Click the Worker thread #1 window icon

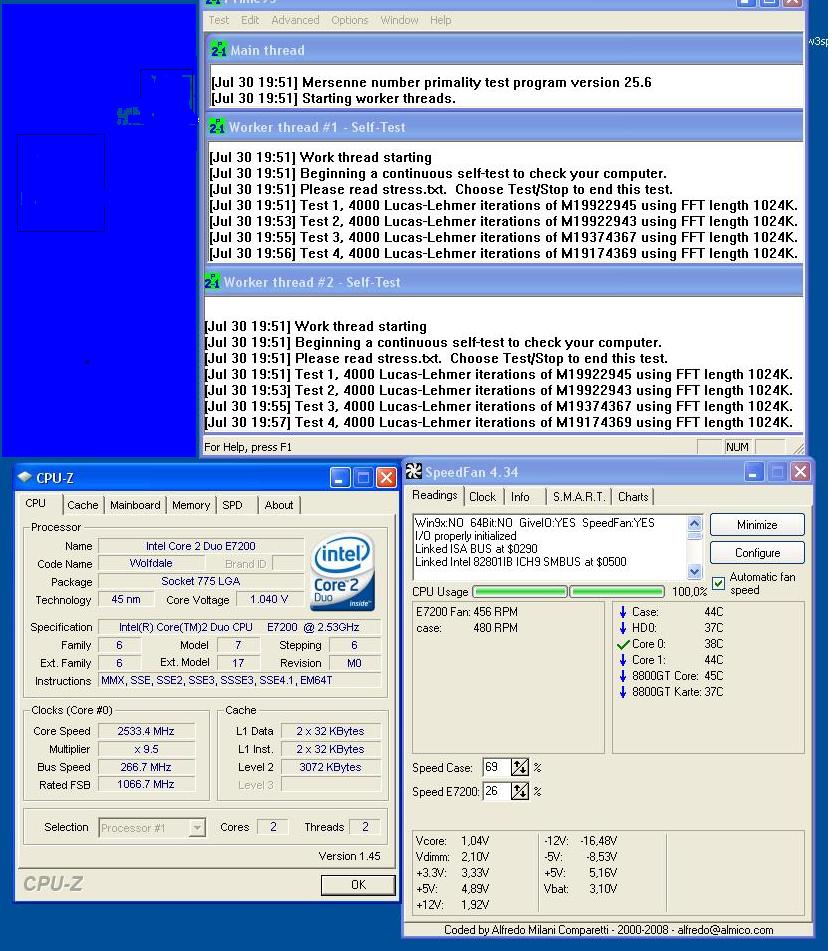tap(217, 126)
